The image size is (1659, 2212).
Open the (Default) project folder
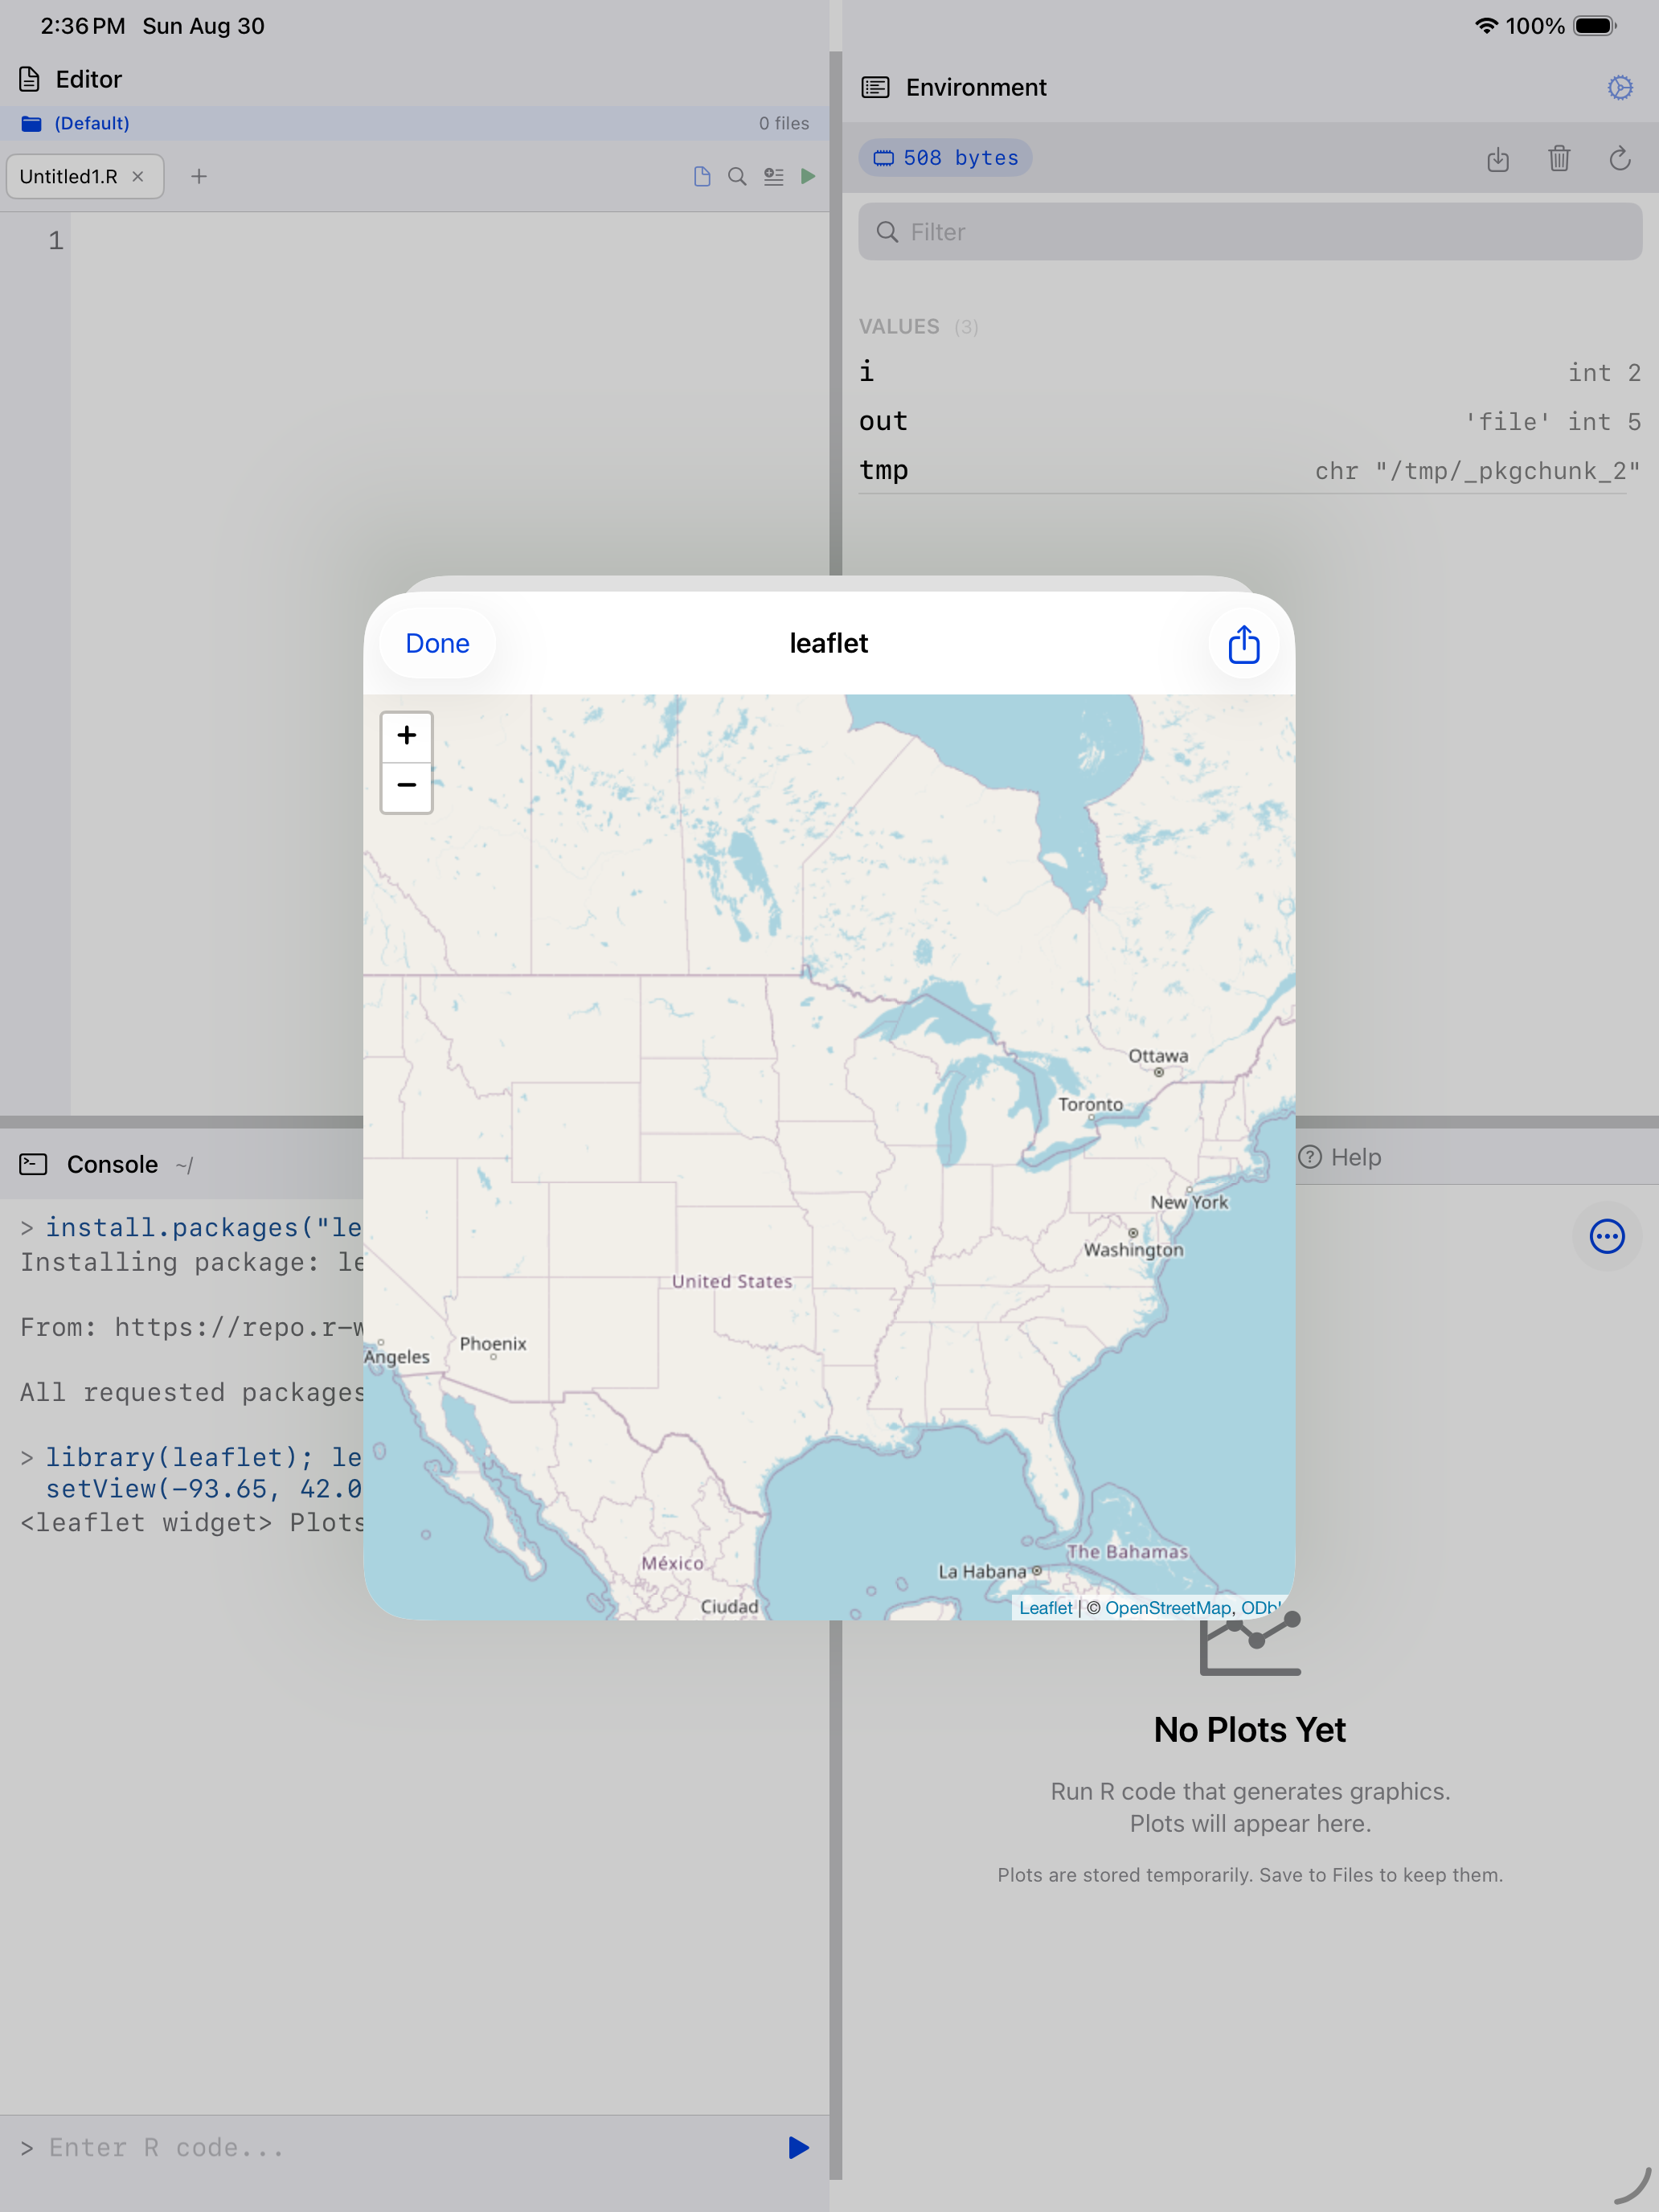click(76, 123)
